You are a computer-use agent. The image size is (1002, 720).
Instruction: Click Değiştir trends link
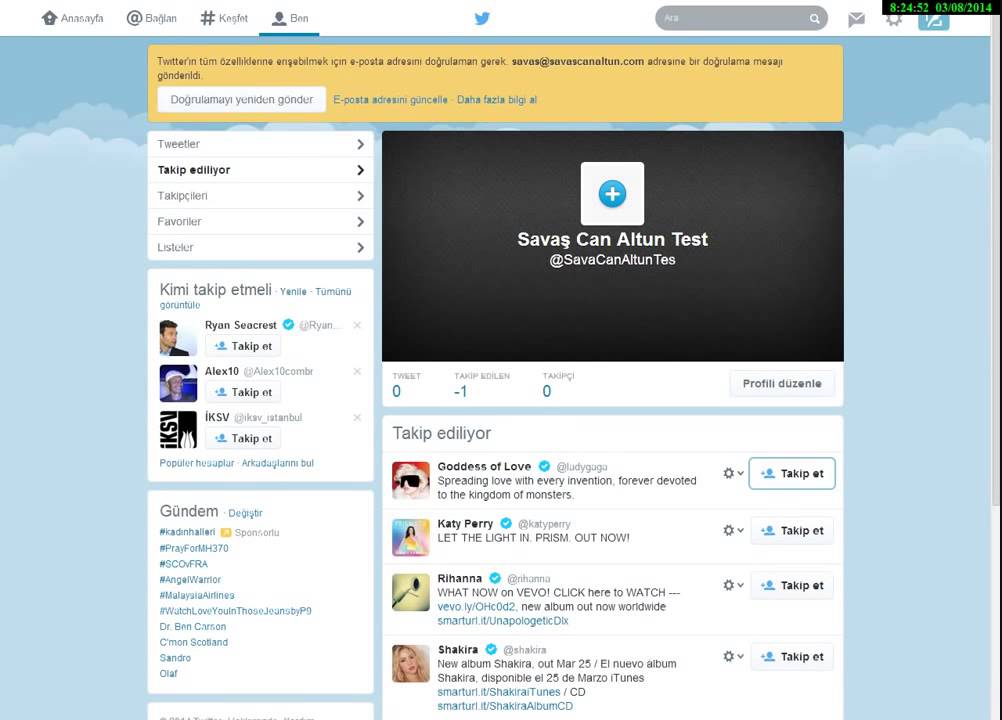point(245,513)
